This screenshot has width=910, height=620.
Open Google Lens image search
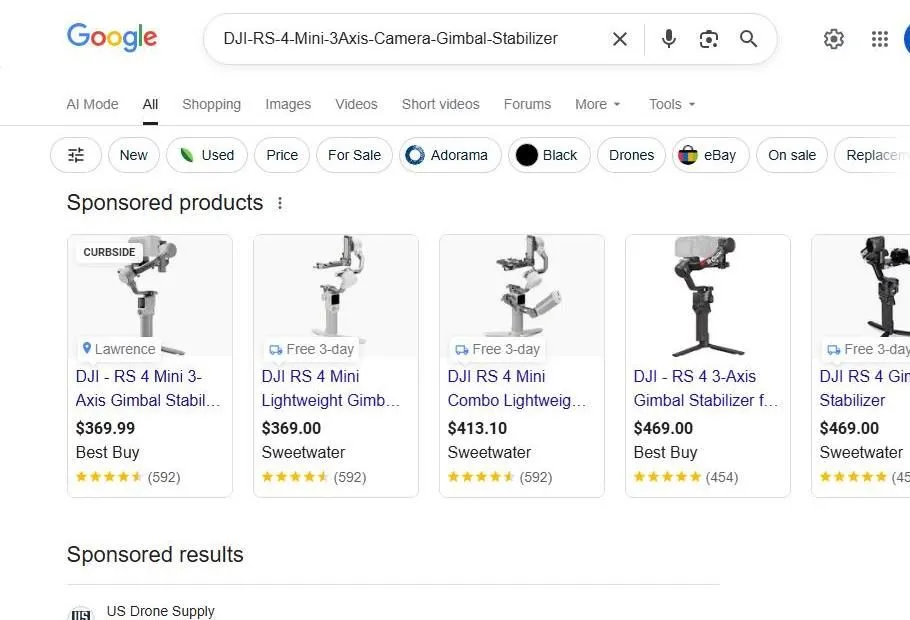pos(709,39)
